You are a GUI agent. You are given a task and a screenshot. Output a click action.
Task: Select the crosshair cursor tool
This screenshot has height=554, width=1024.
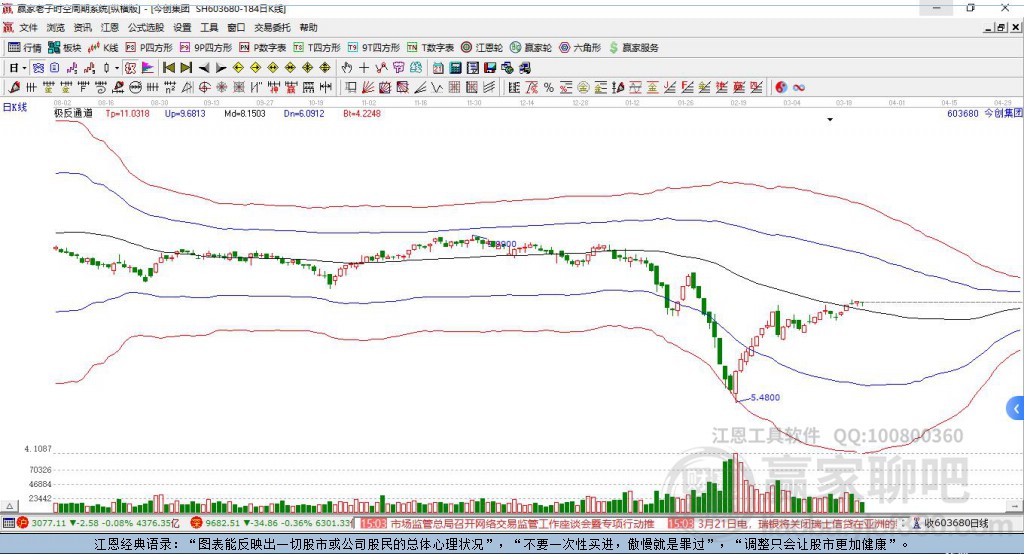tap(364, 68)
